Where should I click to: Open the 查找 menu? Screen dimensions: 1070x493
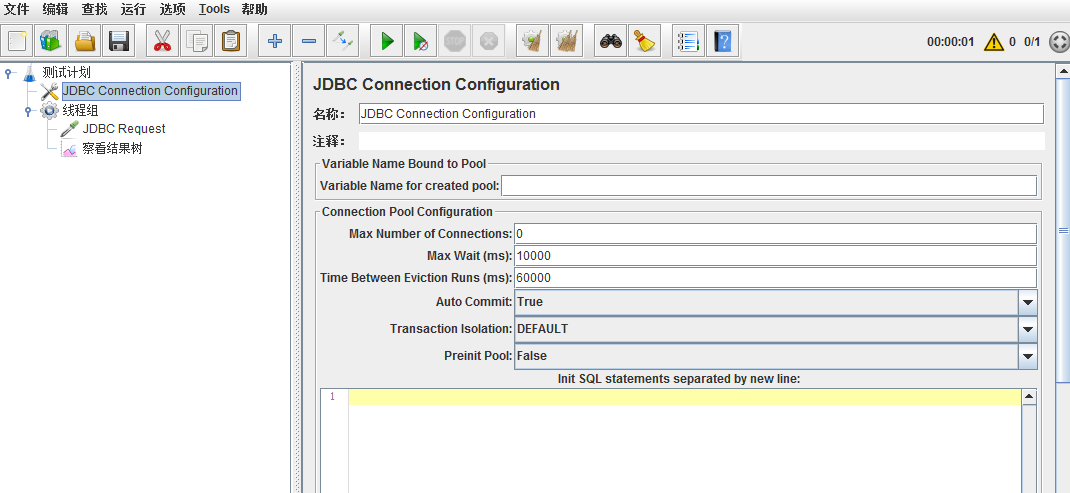tap(94, 10)
